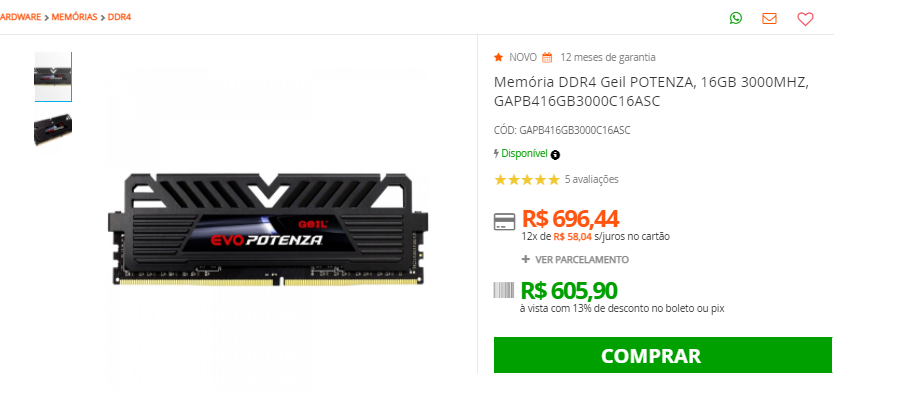
Task: Click the Disponível availability label
Action: tap(524, 154)
